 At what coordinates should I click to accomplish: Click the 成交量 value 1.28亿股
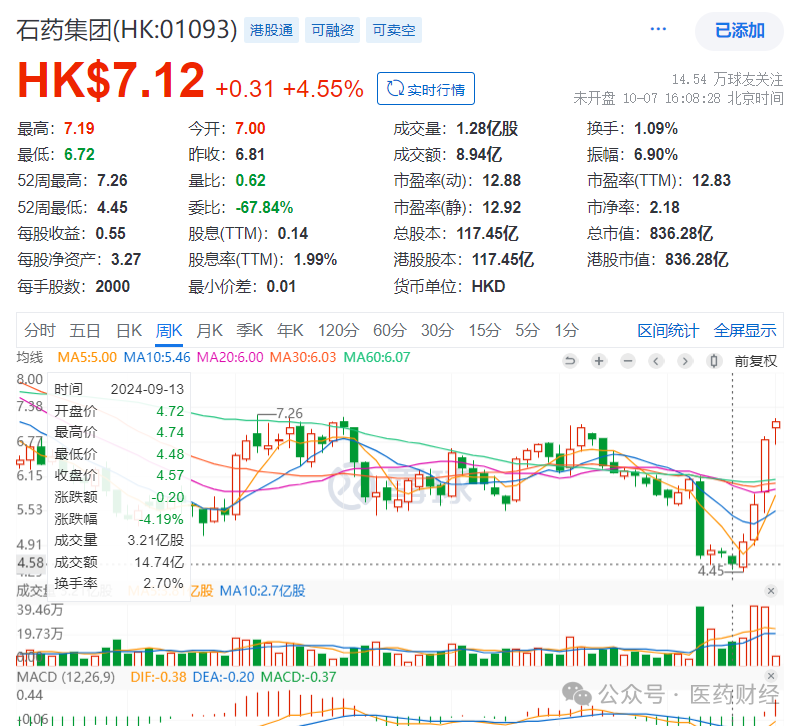point(487,128)
